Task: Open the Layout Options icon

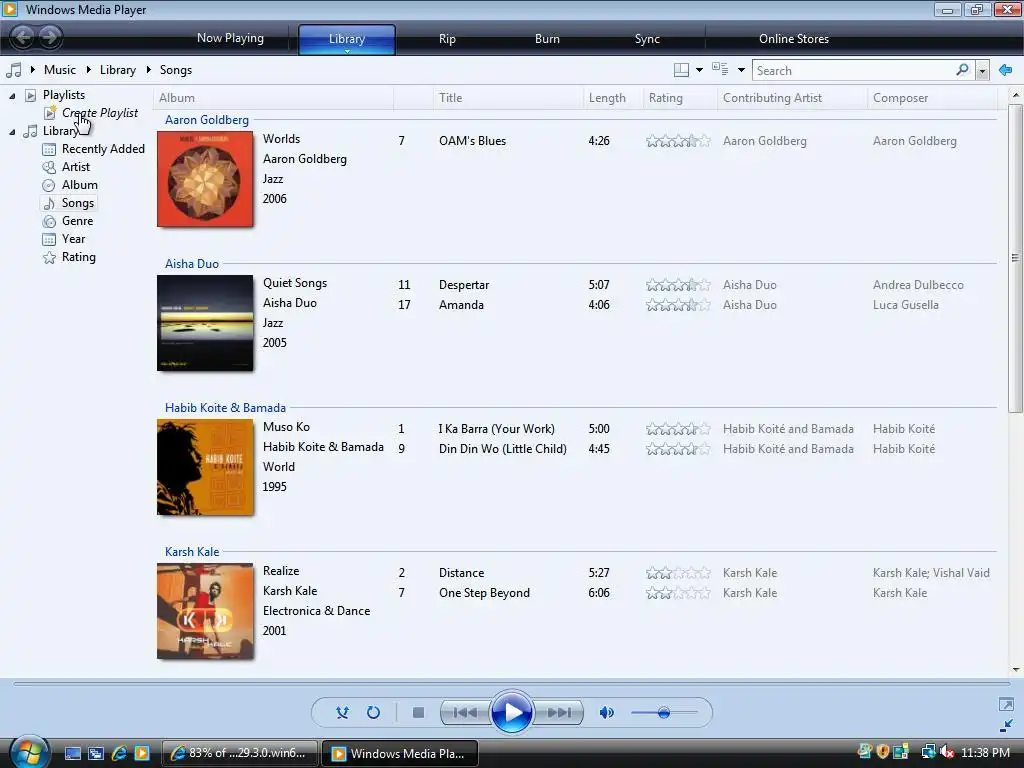Action: [x=681, y=70]
